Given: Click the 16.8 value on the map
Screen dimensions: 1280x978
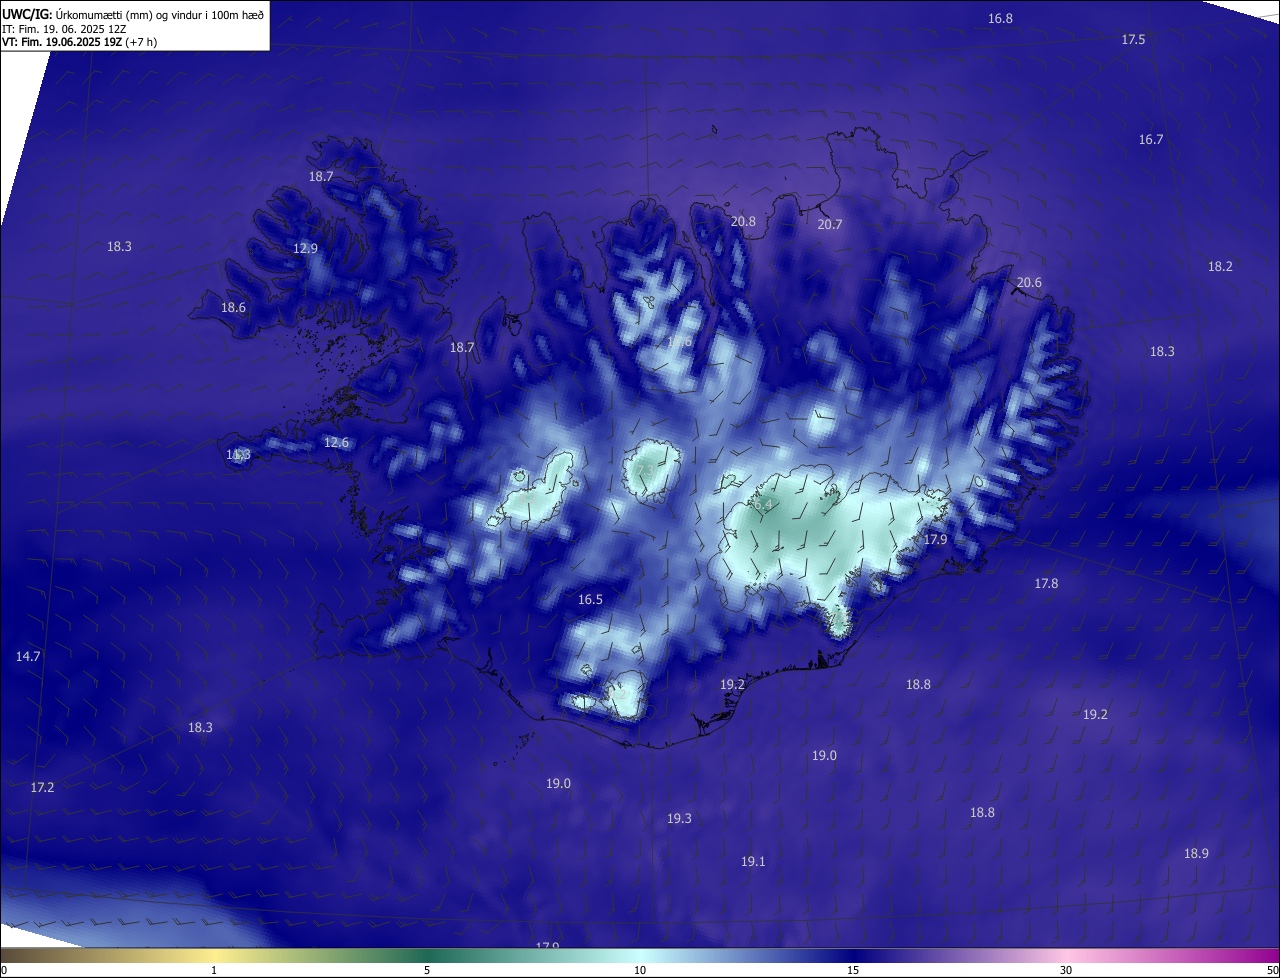Looking at the screenshot, I should [1000, 19].
